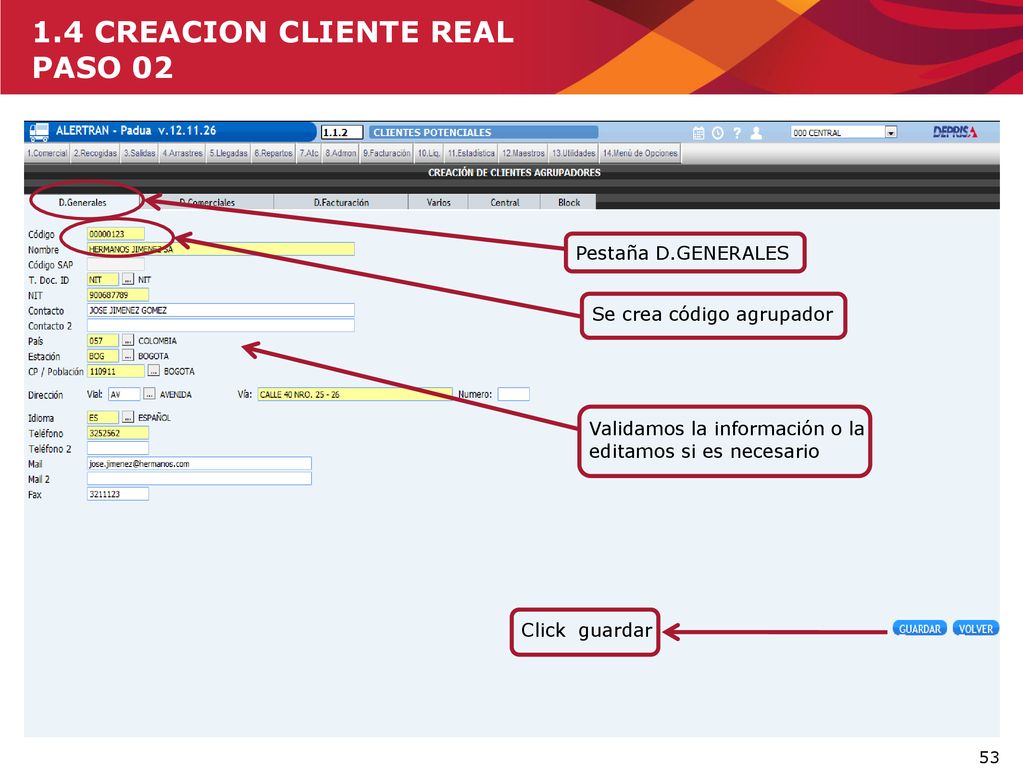This screenshot has width=1023, height=783.
Task: Click the VOLVER button
Action: pyautogui.click(x=975, y=629)
